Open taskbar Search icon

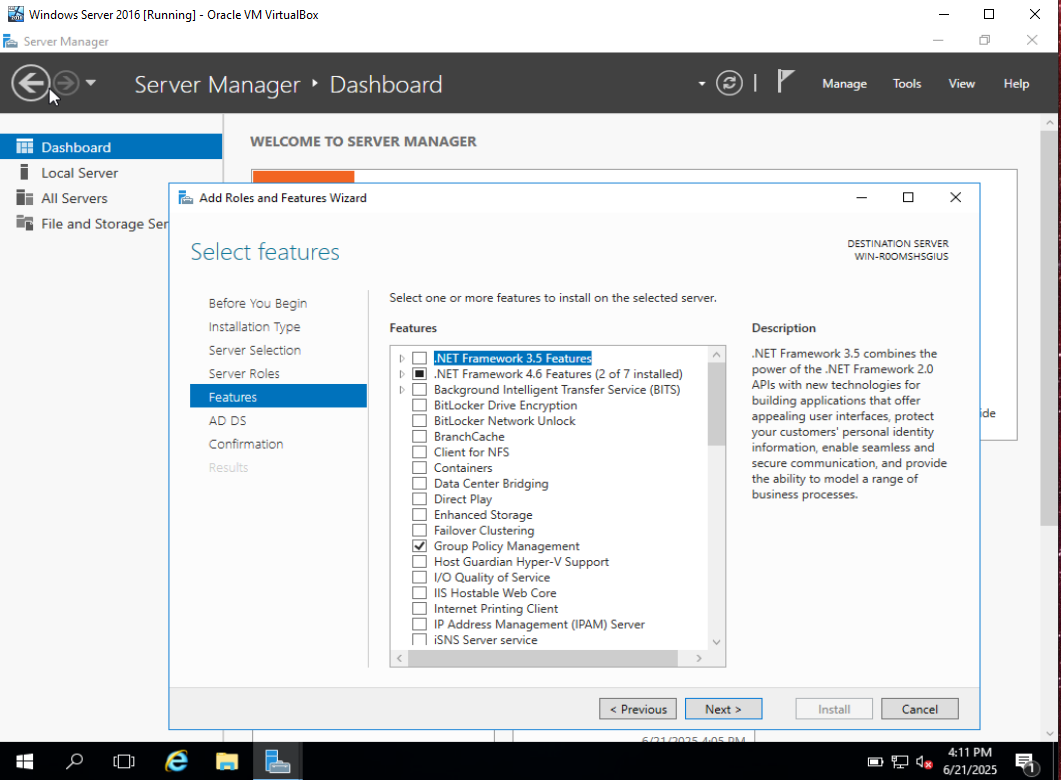[x=74, y=762]
